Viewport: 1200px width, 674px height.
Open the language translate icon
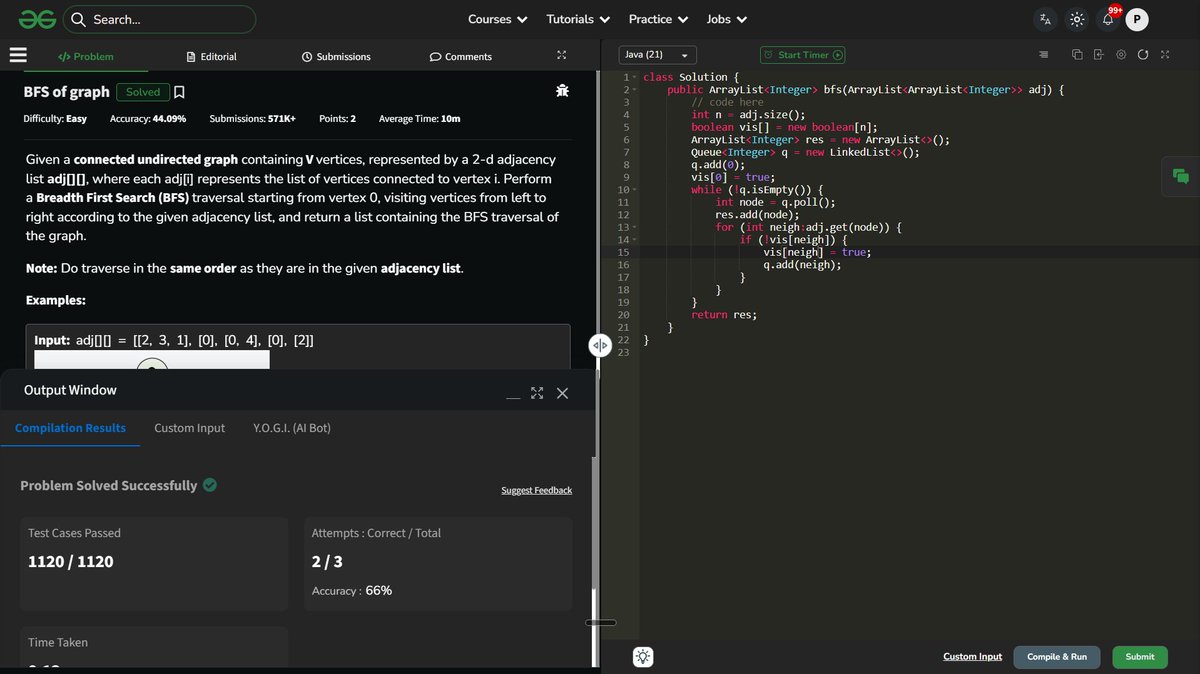point(1045,19)
